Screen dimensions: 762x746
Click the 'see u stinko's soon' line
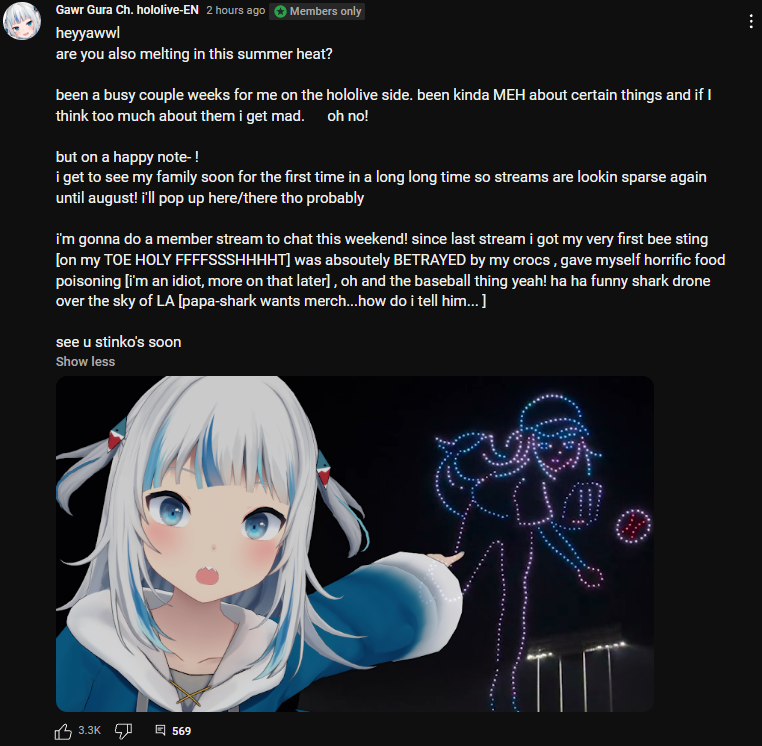pyautogui.click(x=119, y=342)
